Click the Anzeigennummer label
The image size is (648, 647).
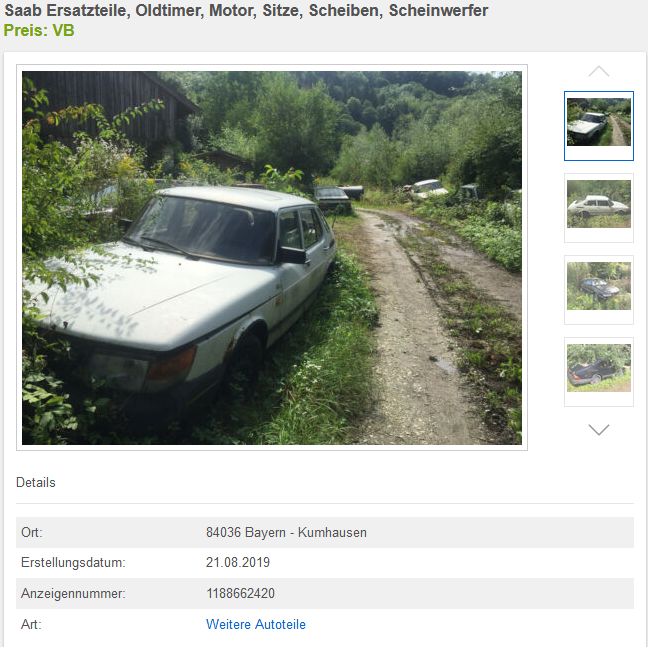coord(73,594)
